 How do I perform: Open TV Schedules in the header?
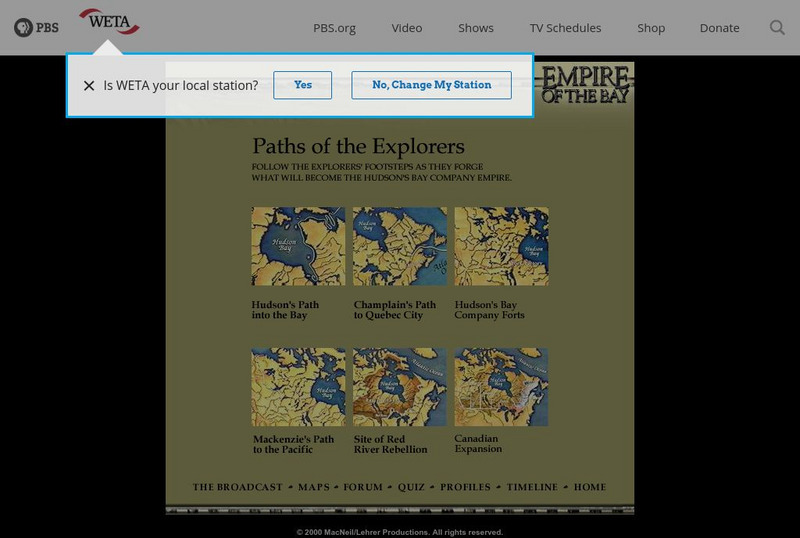click(565, 28)
